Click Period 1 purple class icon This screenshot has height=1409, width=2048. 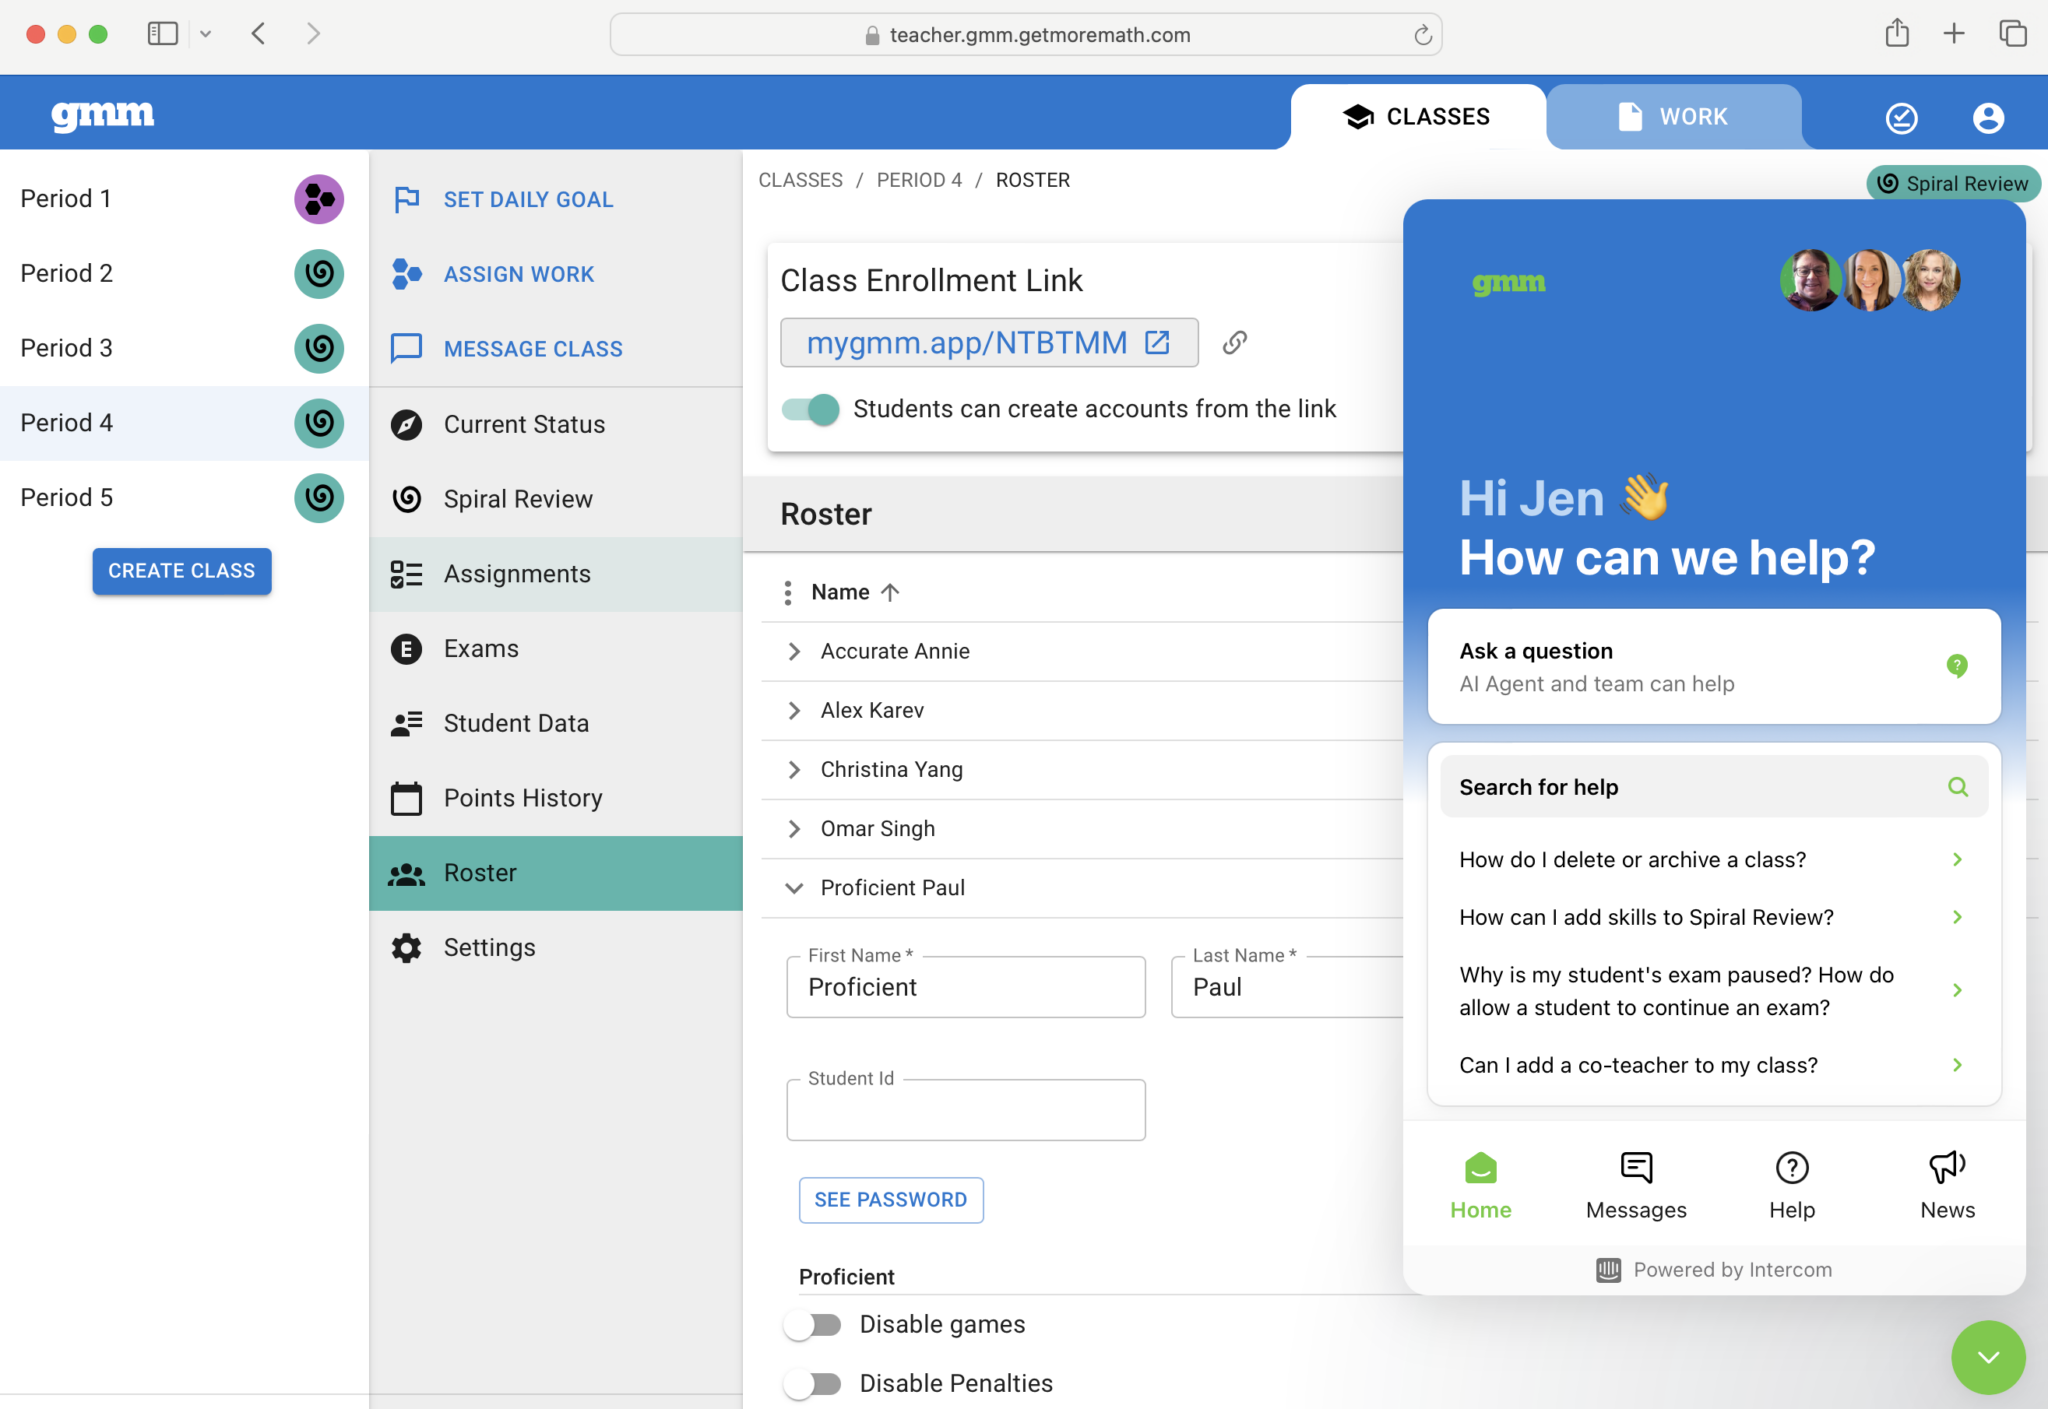click(319, 199)
